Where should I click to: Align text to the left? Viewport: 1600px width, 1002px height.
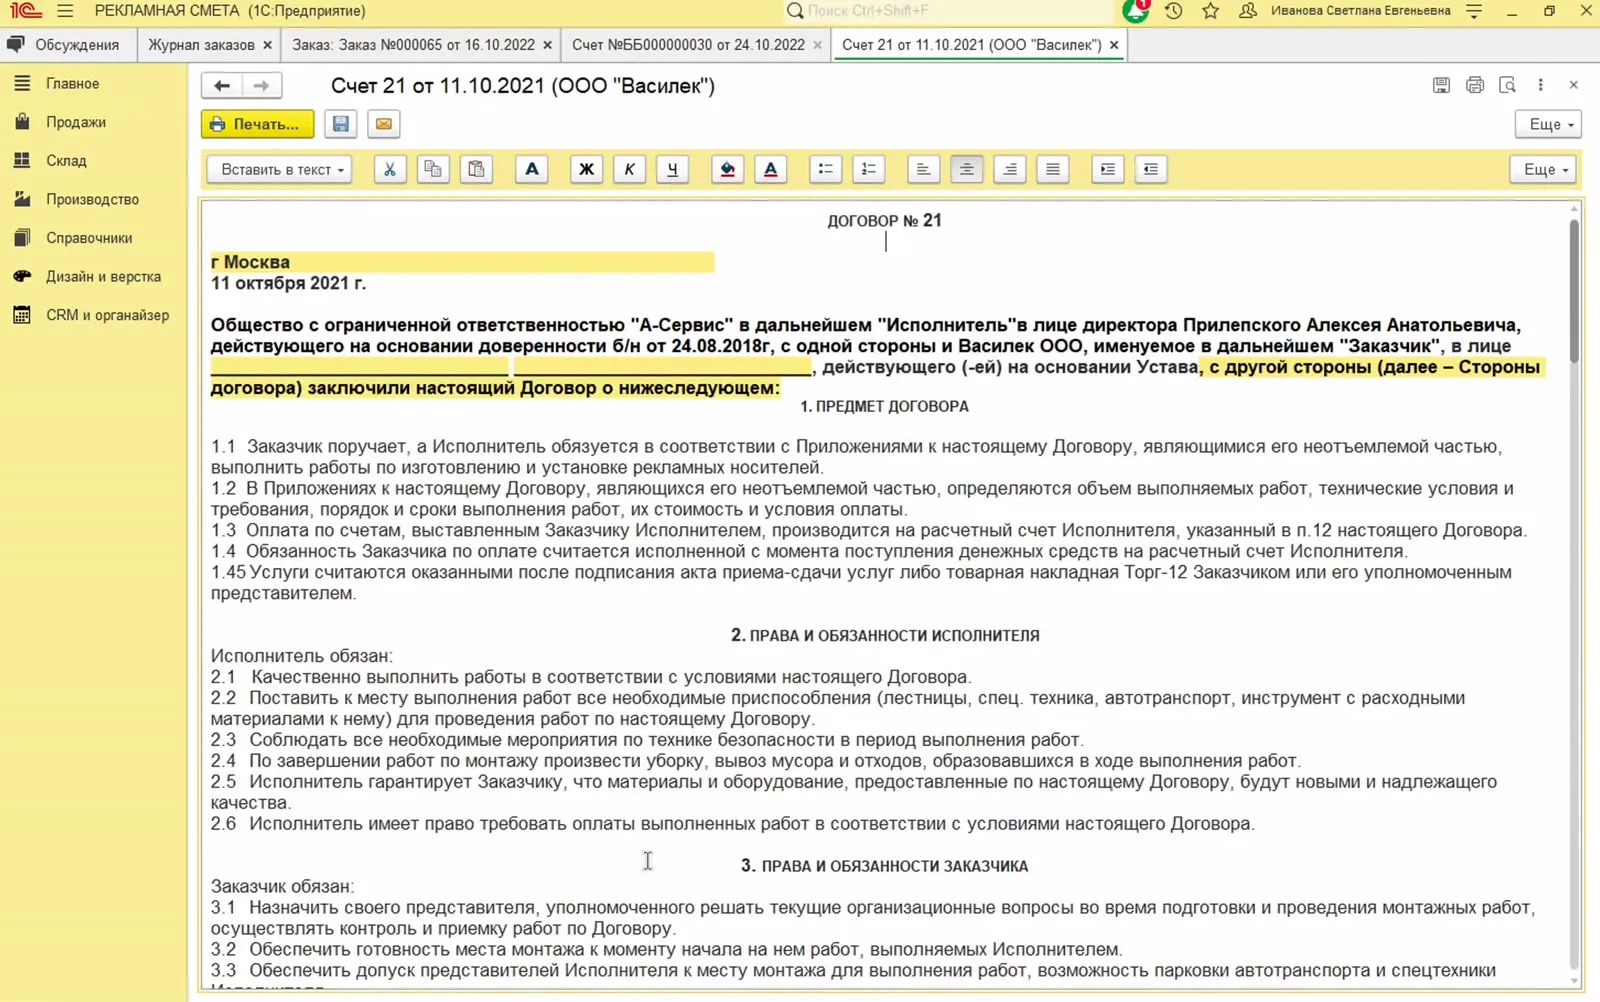pos(923,169)
